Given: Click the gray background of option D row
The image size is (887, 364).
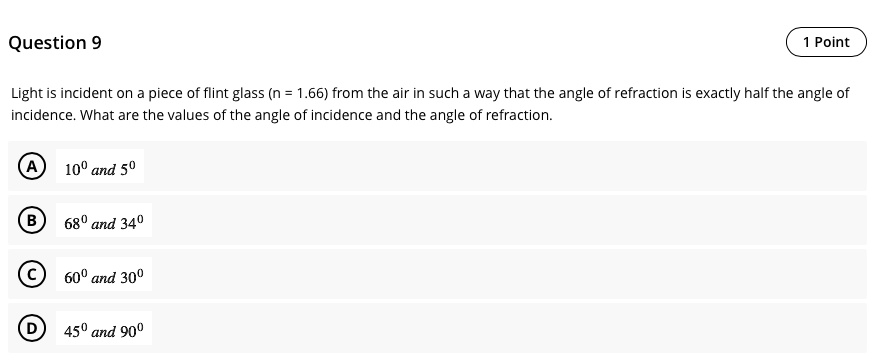Looking at the screenshot, I should (x=503, y=328).
